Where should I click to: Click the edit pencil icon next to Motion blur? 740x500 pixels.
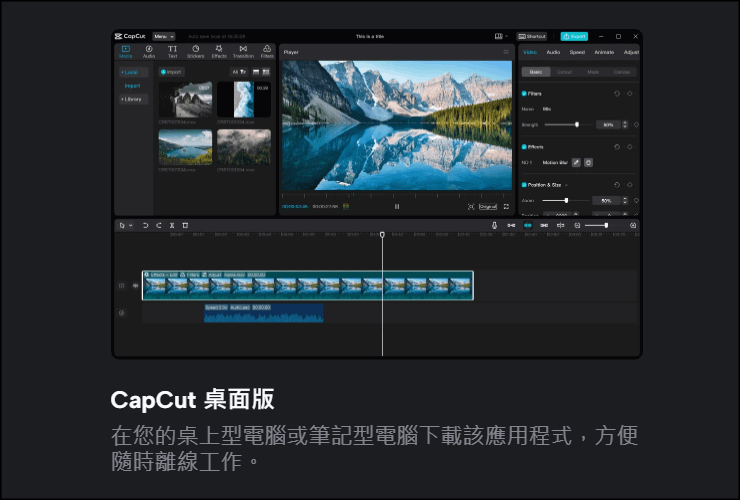pyautogui.click(x=576, y=162)
